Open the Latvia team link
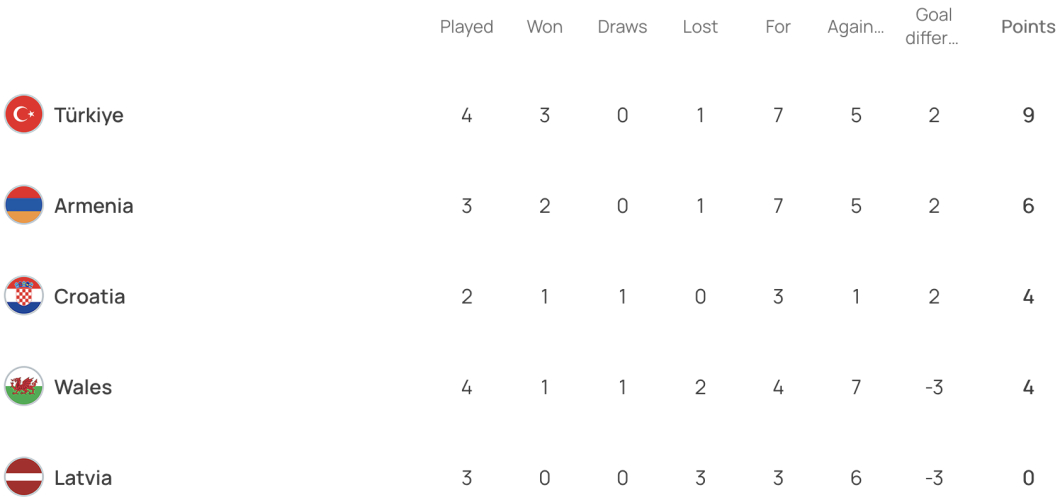Viewport: 1060px width, 500px height. point(82,478)
